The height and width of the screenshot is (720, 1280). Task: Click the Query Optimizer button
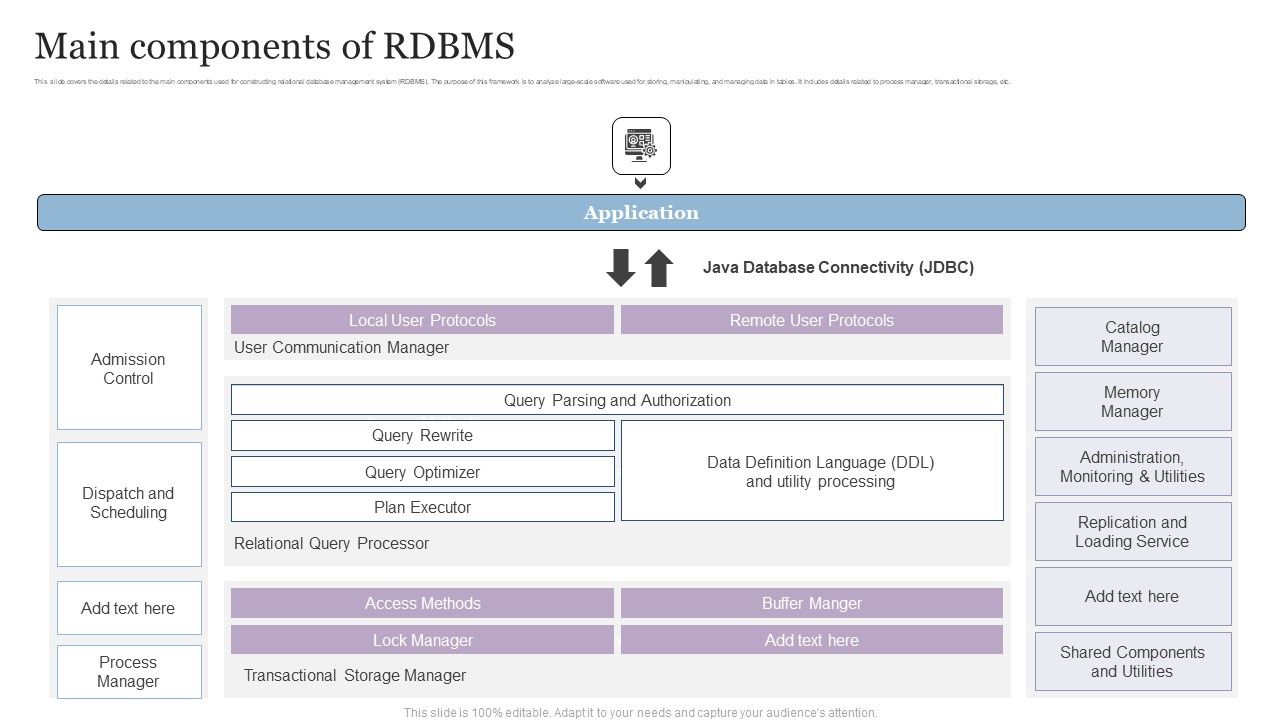click(x=422, y=471)
